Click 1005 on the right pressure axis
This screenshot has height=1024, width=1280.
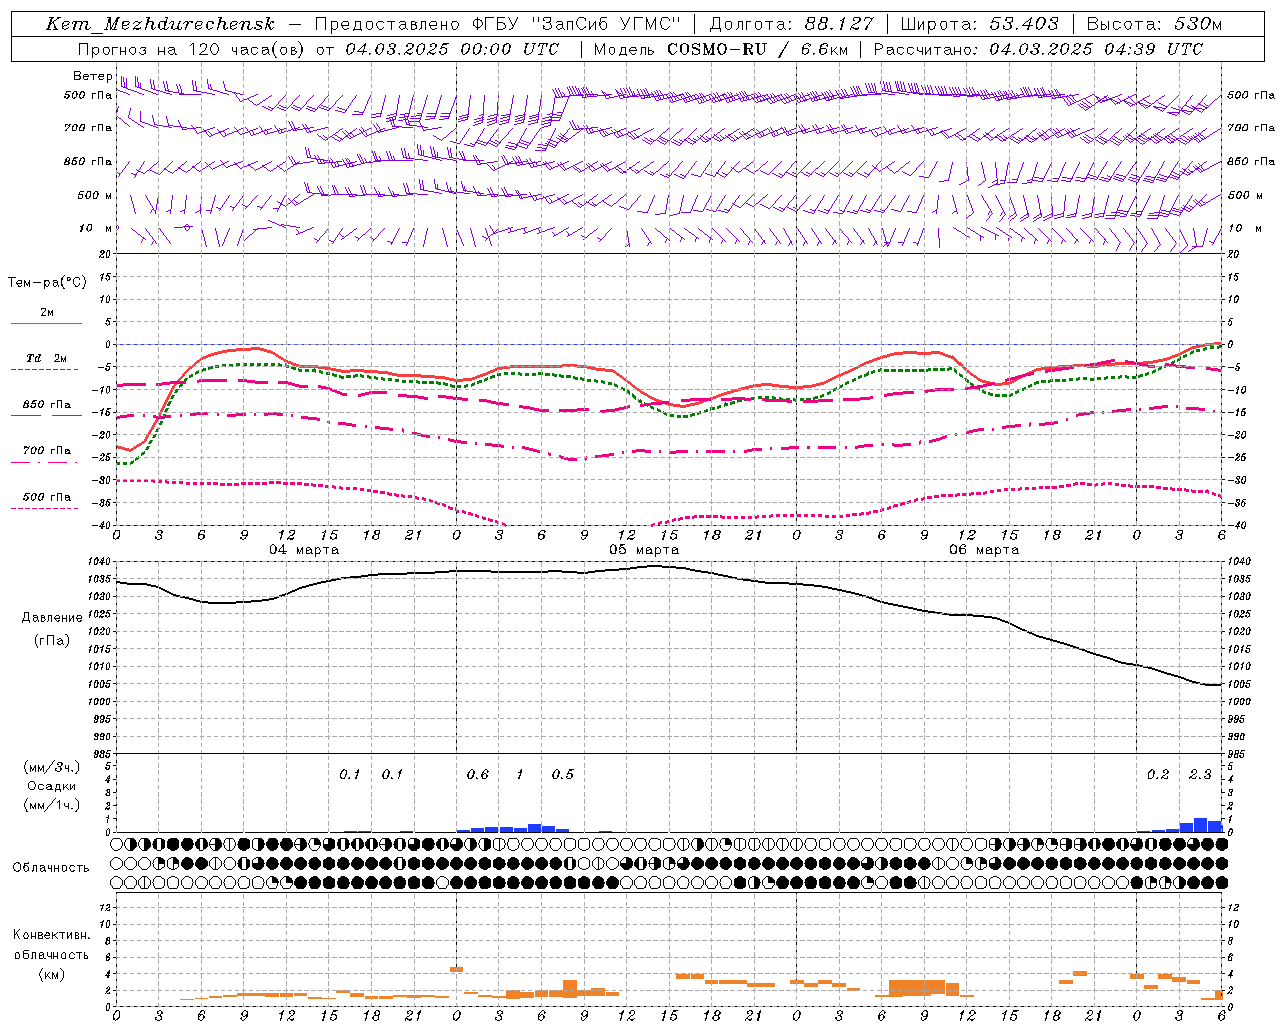(1238, 684)
